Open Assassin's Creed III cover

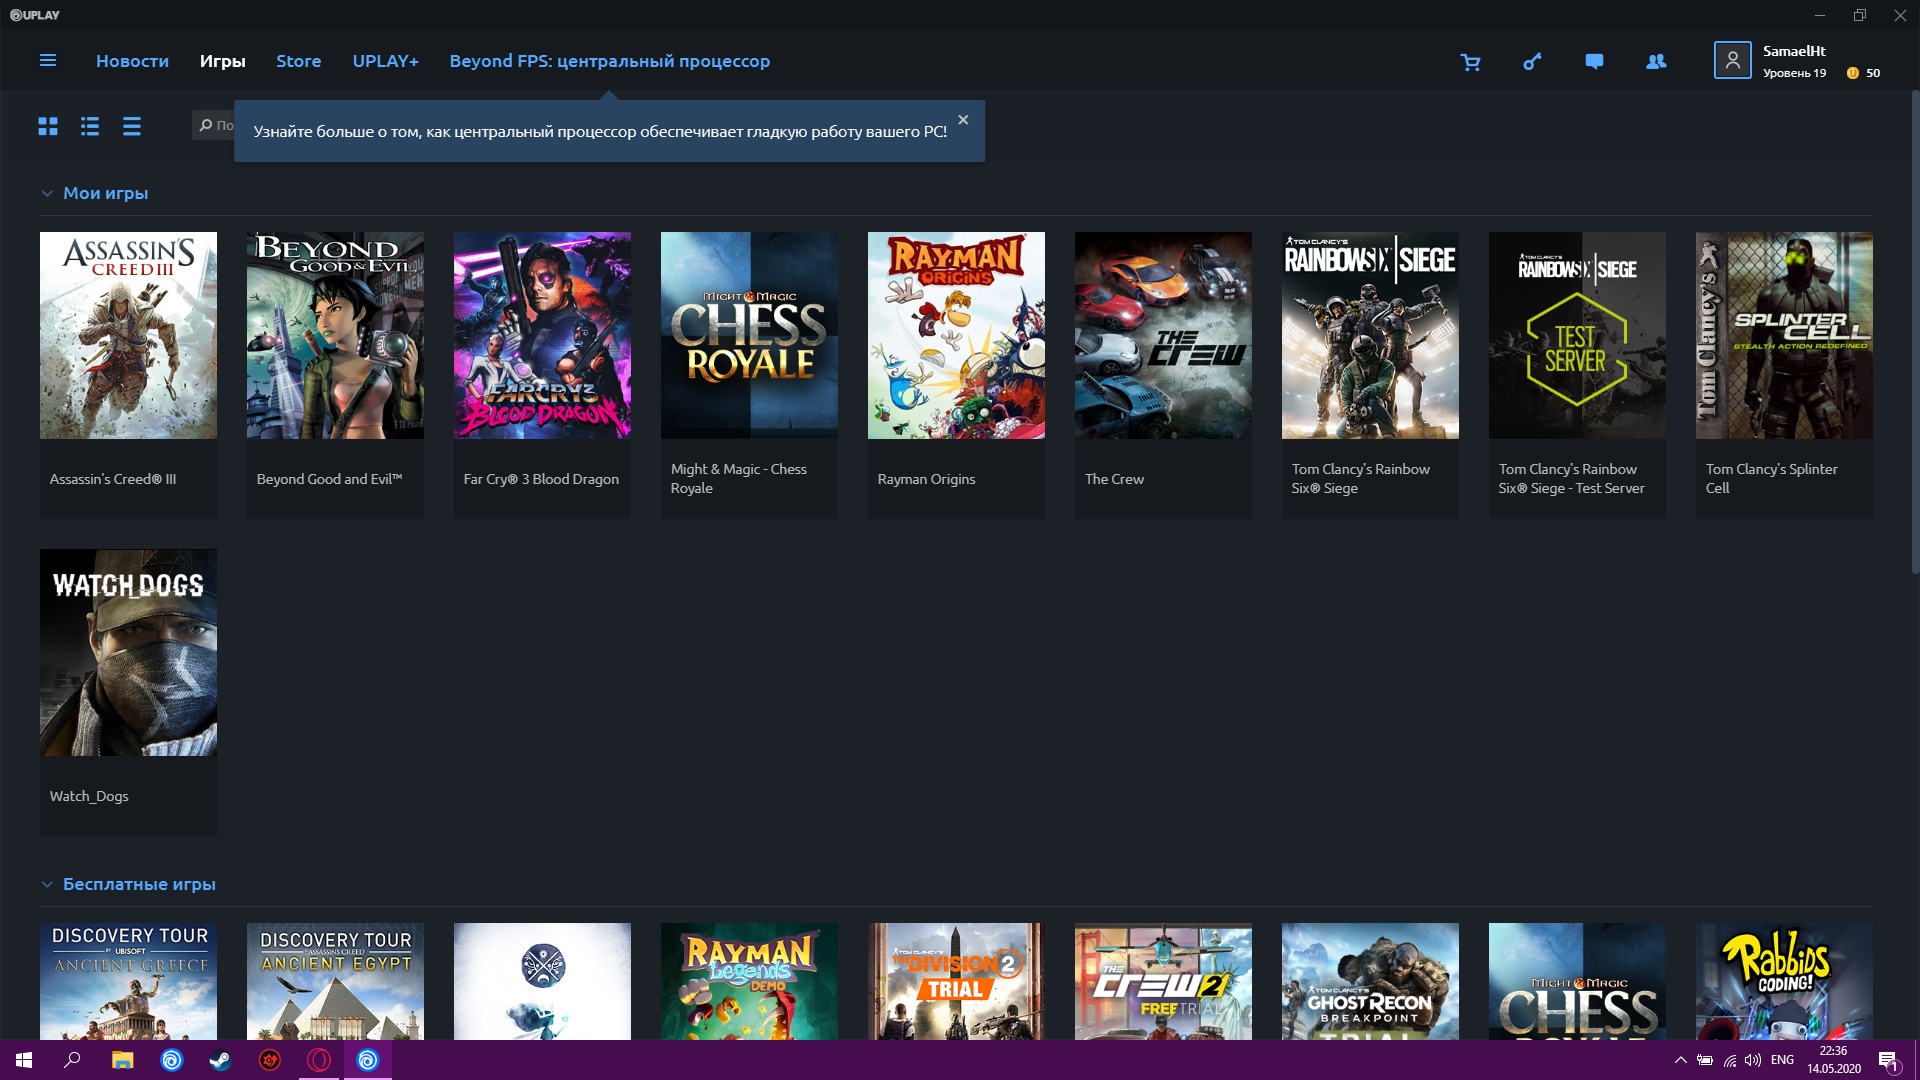[128, 335]
